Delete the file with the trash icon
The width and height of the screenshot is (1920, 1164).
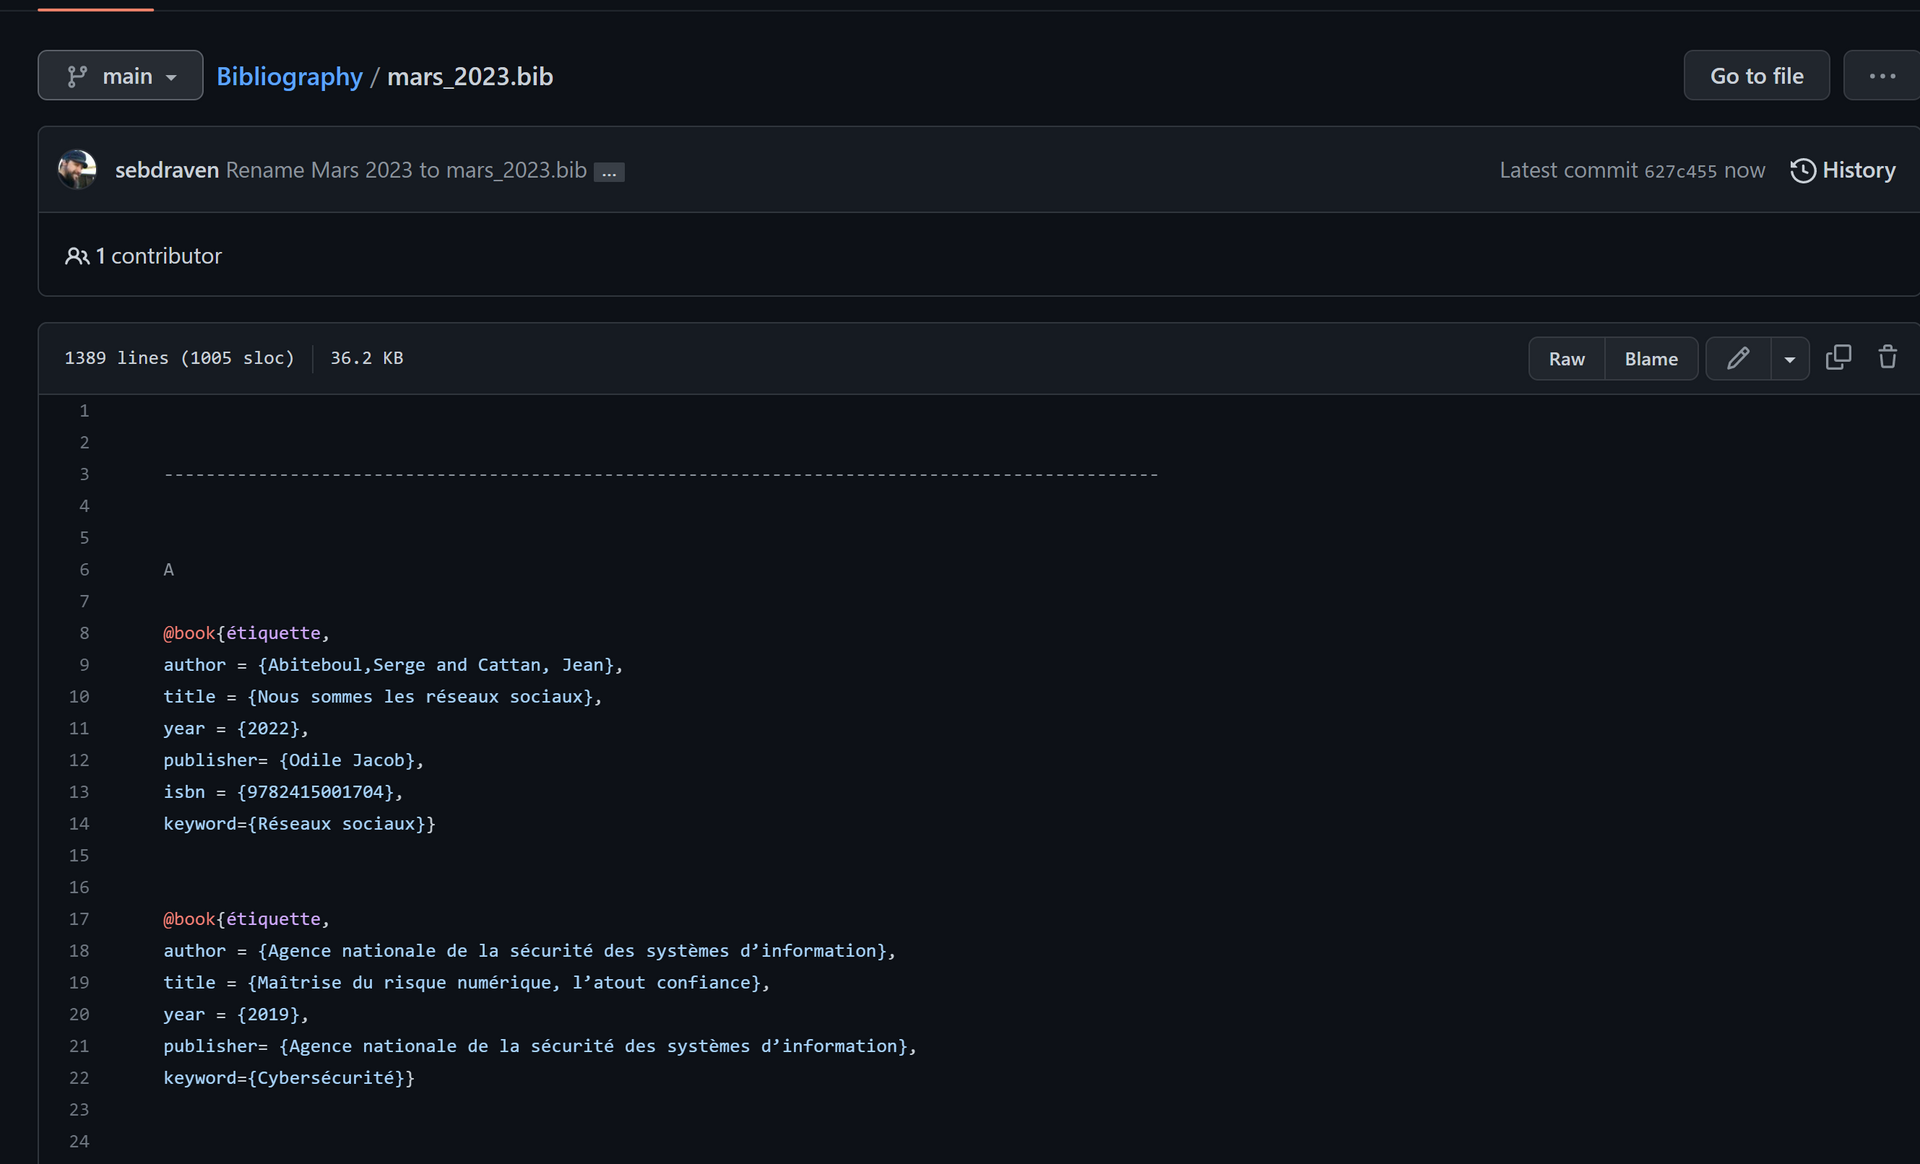tap(1887, 357)
